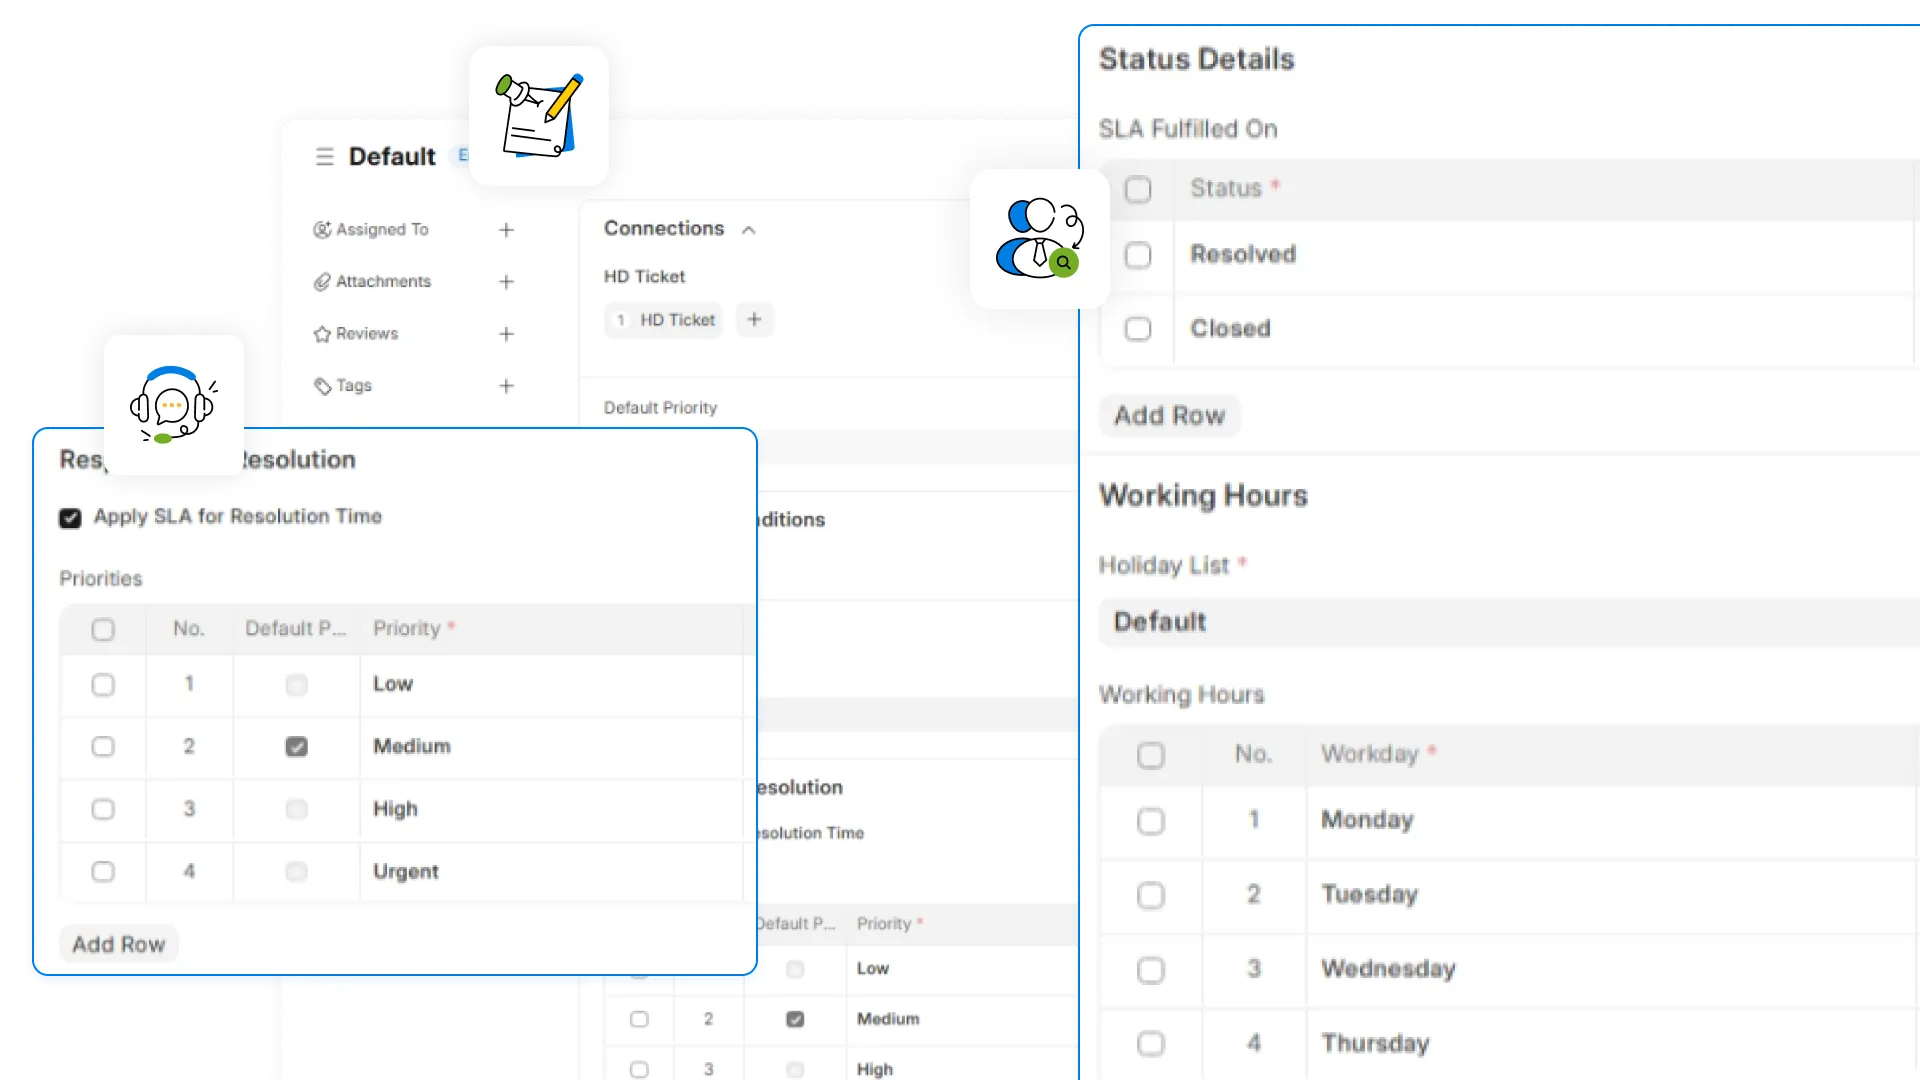Viewport: 1920px width, 1080px height.
Task: Open the Holiday List Default field
Action: [x=1500, y=622]
